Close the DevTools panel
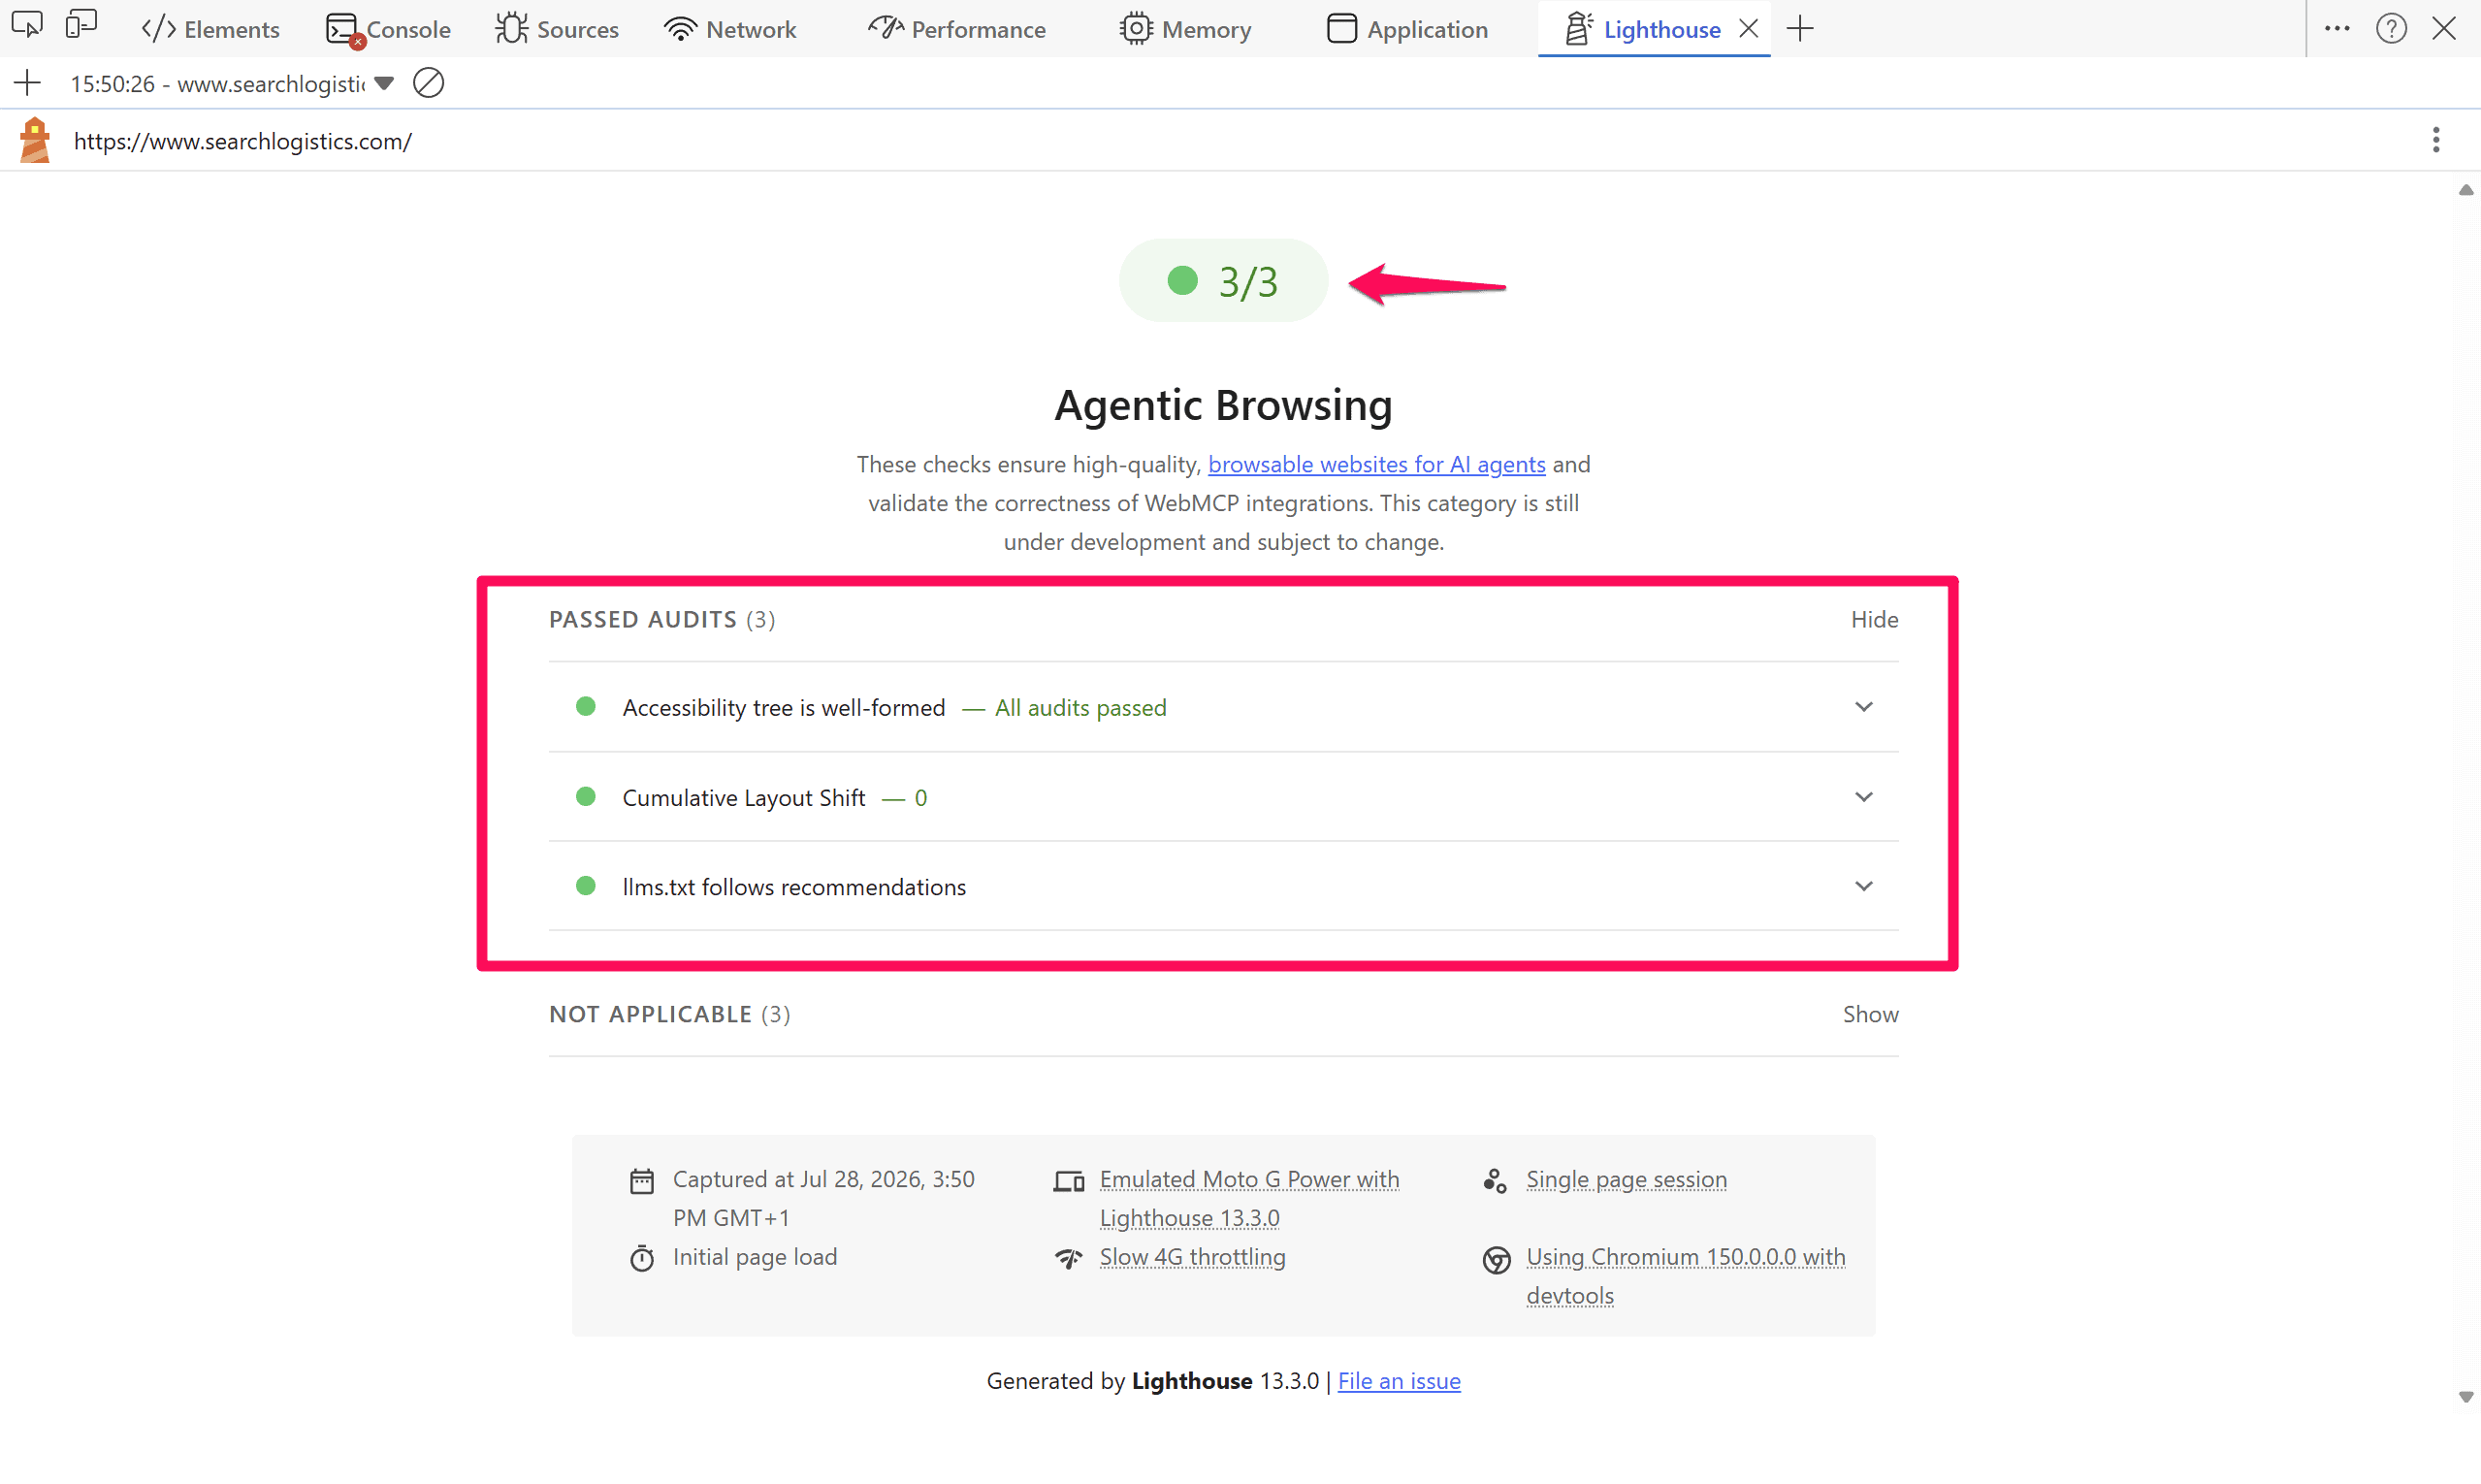Image resolution: width=2481 pixels, height=1484 pixels. (2444, 28)
